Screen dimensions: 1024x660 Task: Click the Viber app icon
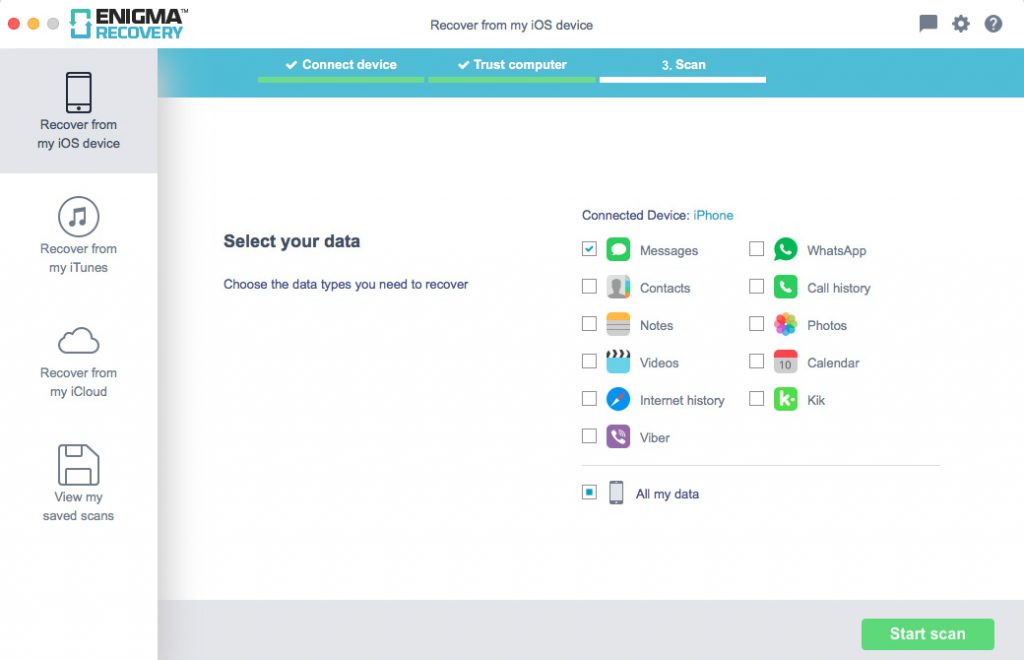pos(618,437)
